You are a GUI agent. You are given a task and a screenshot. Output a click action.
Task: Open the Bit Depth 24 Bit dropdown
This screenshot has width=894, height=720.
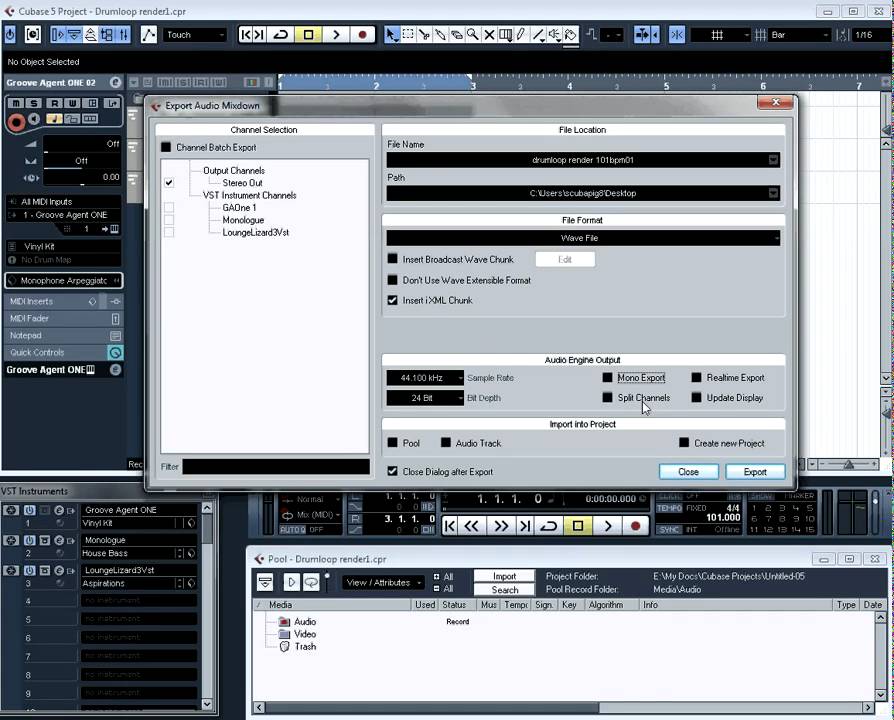[x=425, y=398]
